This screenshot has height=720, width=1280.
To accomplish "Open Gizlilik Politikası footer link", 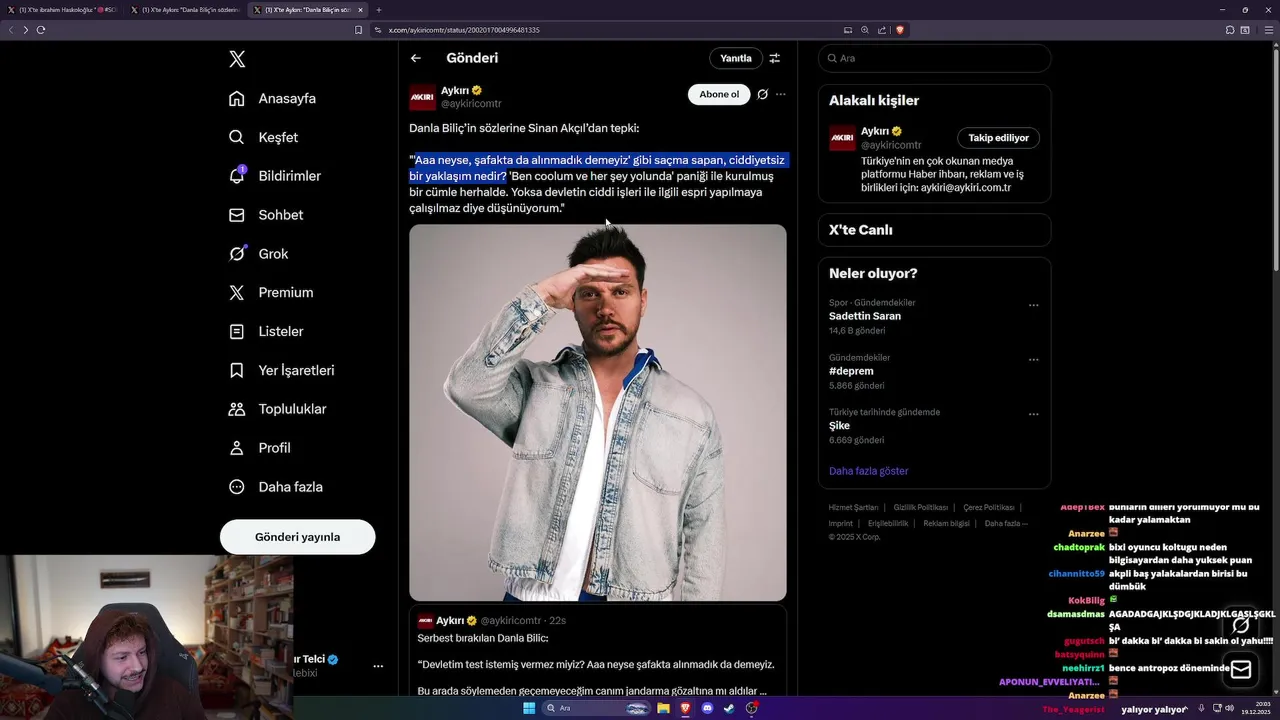I will 921,508.
